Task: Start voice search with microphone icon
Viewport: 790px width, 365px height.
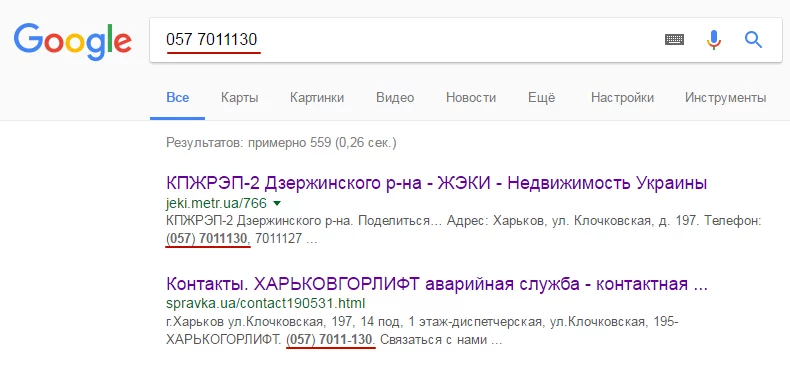Action: point(714,39)
